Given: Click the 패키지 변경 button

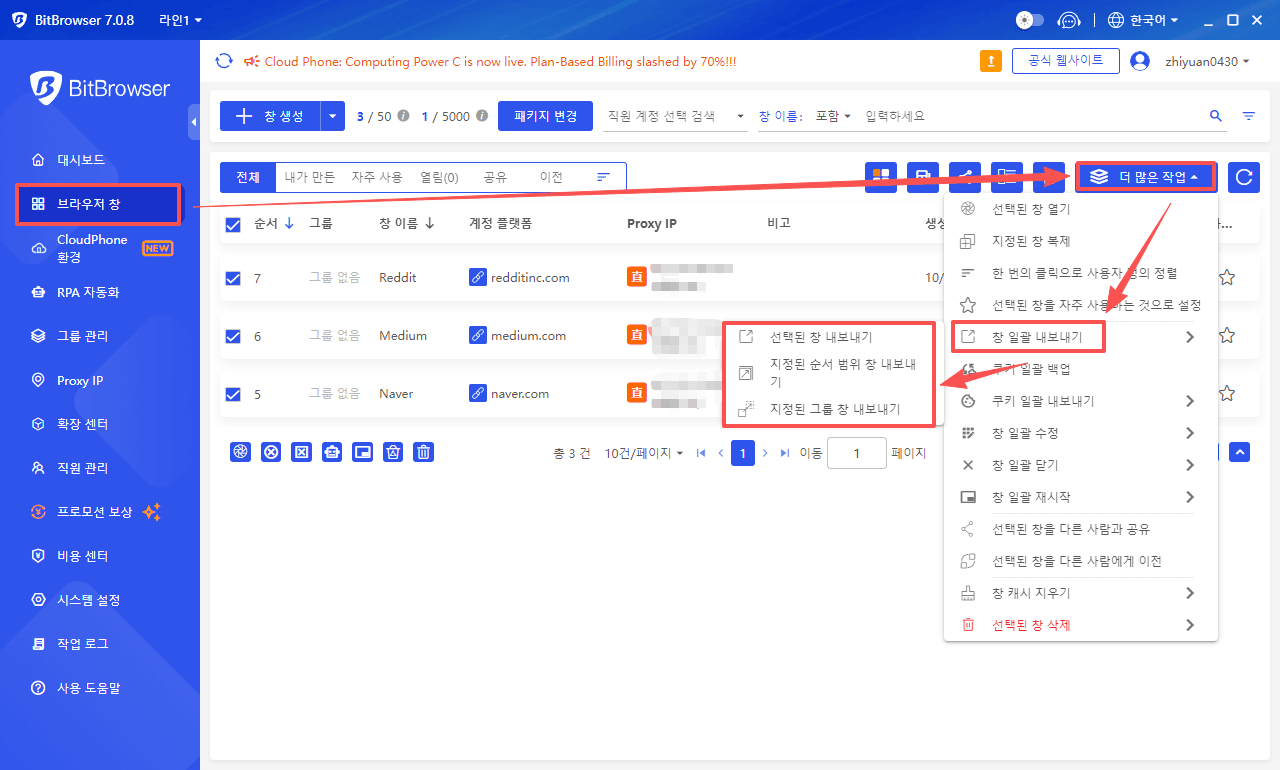Looking at the screenshot, I should pyautogui.click(x=545, y=116).
